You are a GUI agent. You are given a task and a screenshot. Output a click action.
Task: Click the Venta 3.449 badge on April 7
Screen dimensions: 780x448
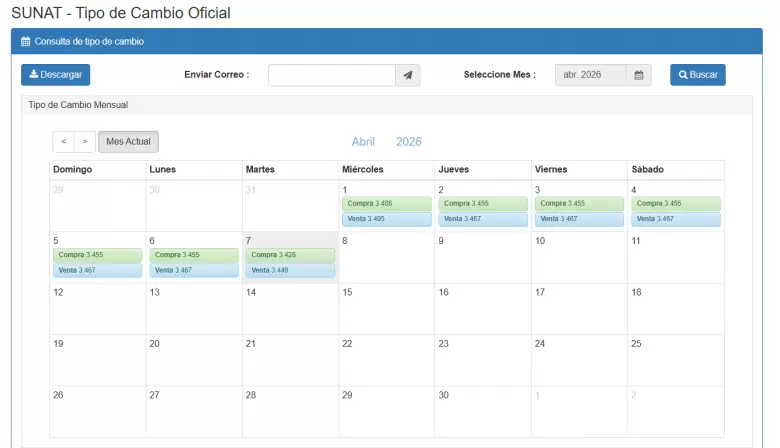(290, 270)
